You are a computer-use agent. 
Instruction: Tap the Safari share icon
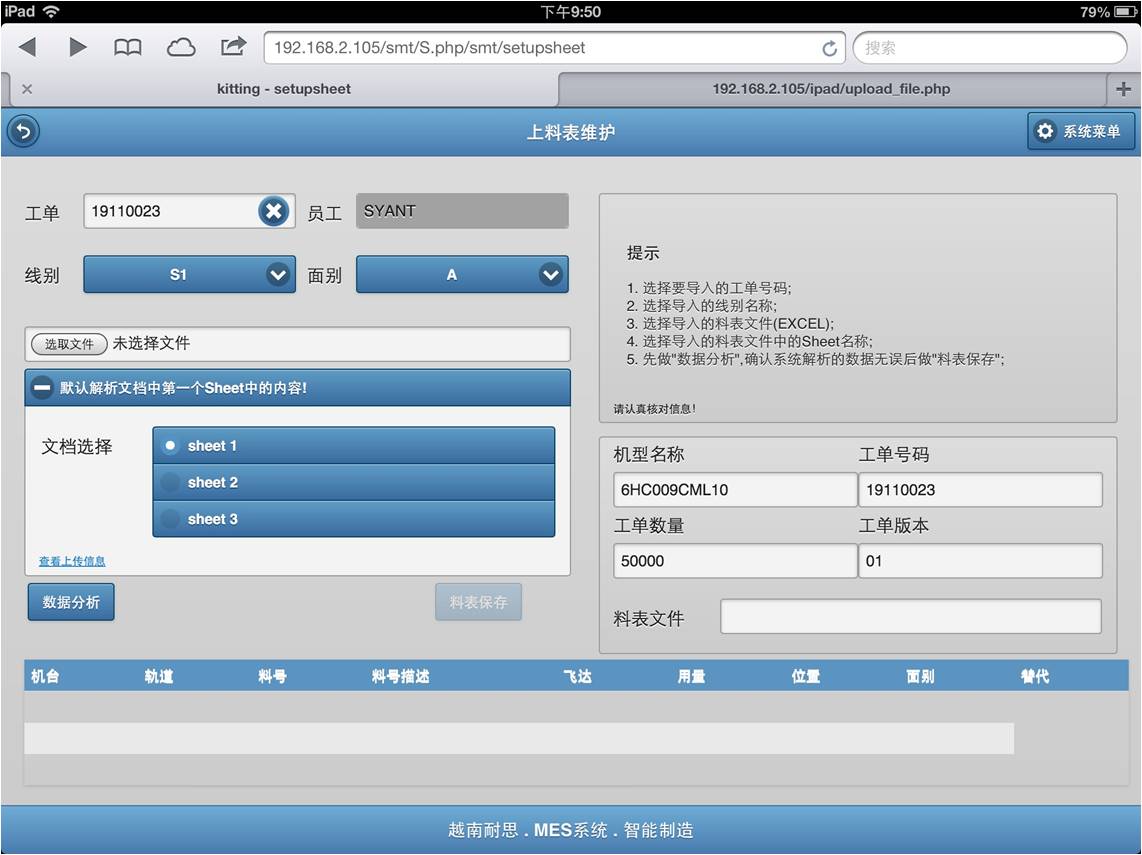(x=233, y=47)
